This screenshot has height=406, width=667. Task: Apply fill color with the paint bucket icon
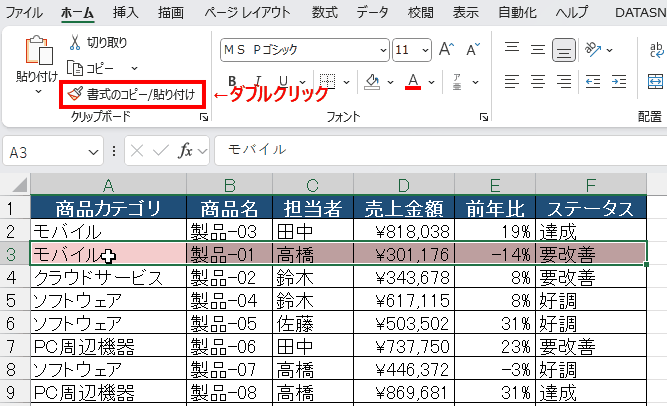372,81
